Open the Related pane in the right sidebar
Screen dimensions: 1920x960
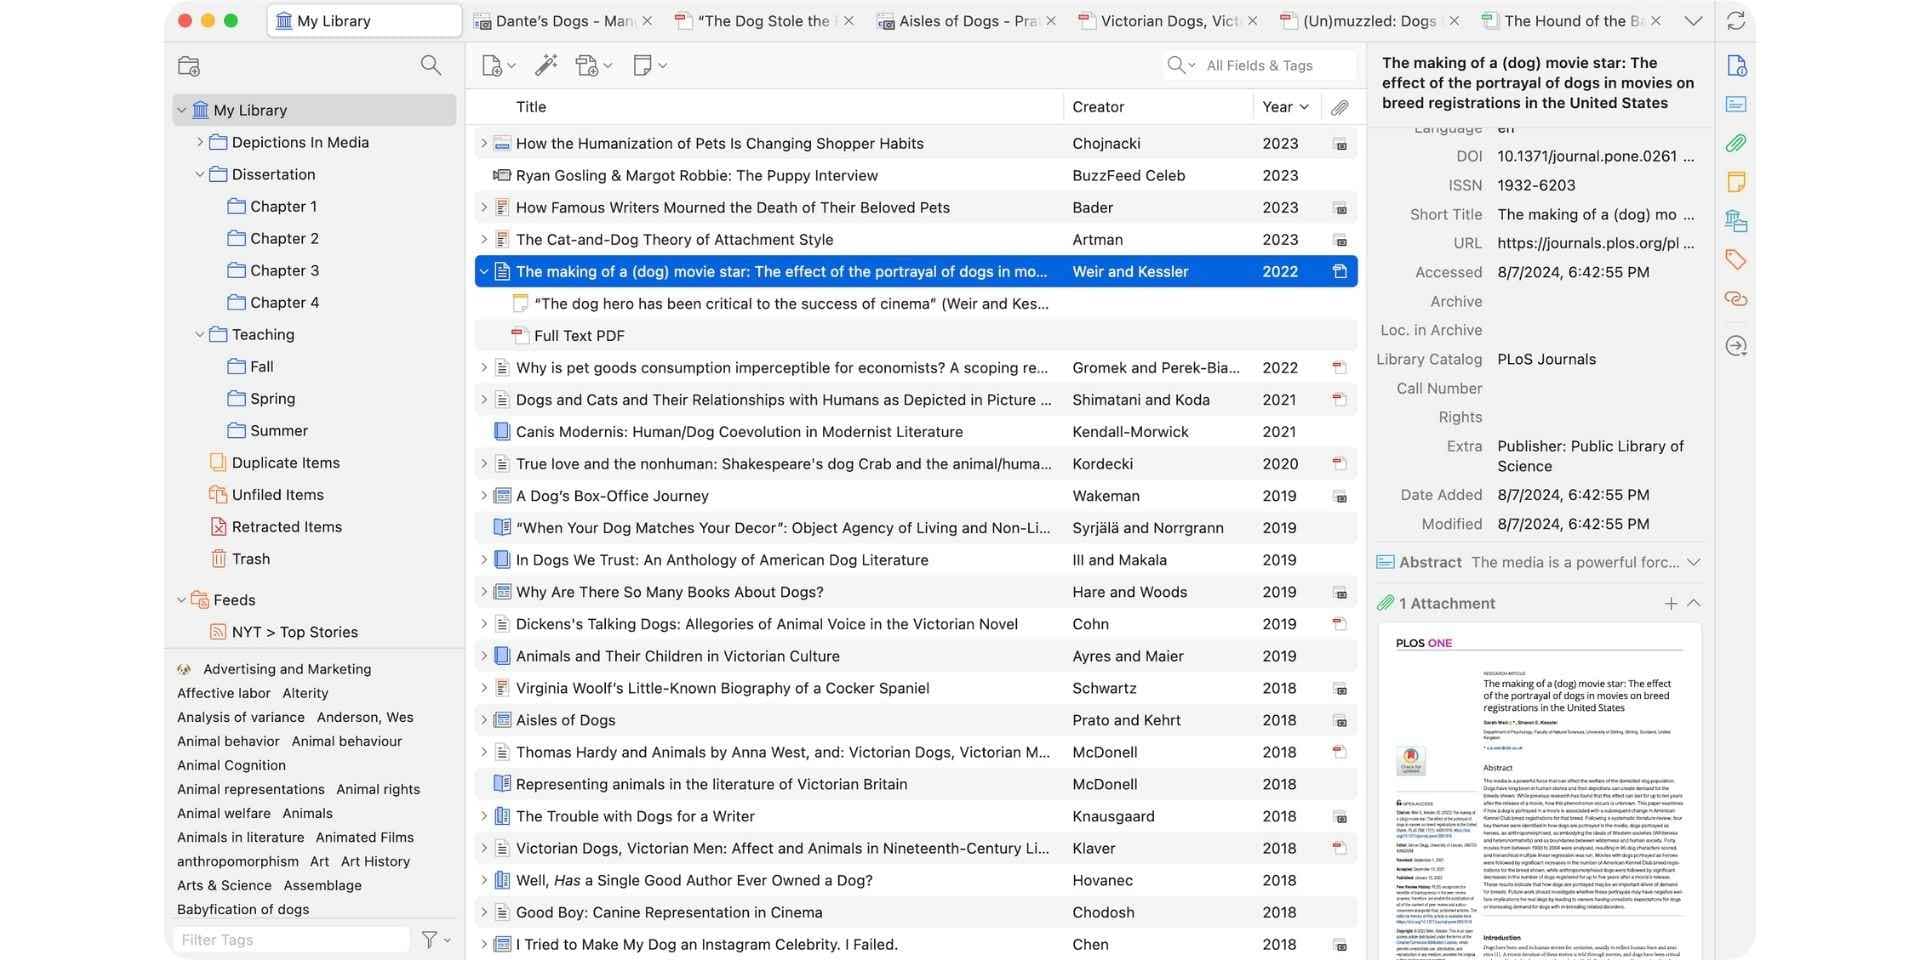[x=1737, y=298]
